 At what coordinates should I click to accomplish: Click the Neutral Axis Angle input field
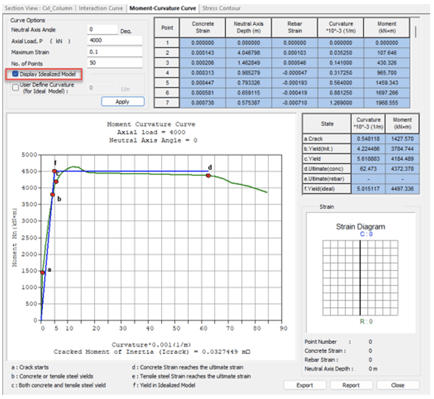coord(103,30)
